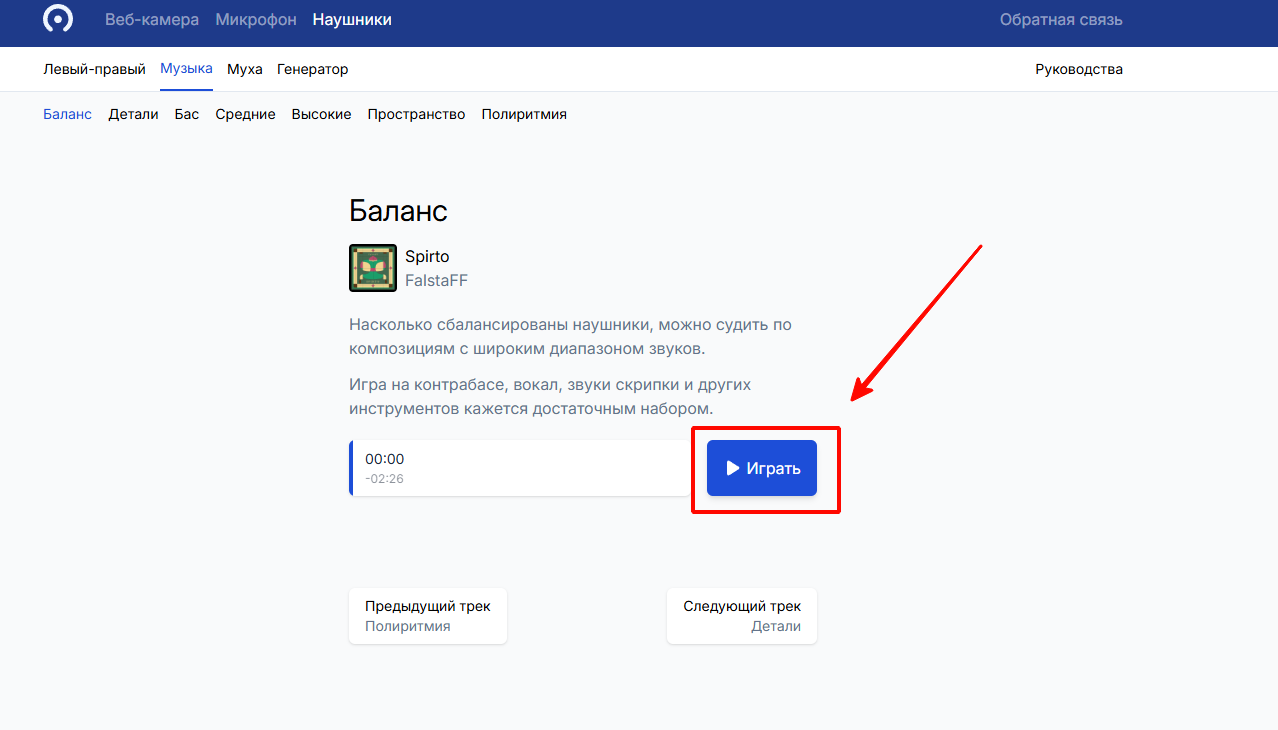Select the Полиритмия sub-tab
The image size is (1278, 730).
tap(524, 114)
